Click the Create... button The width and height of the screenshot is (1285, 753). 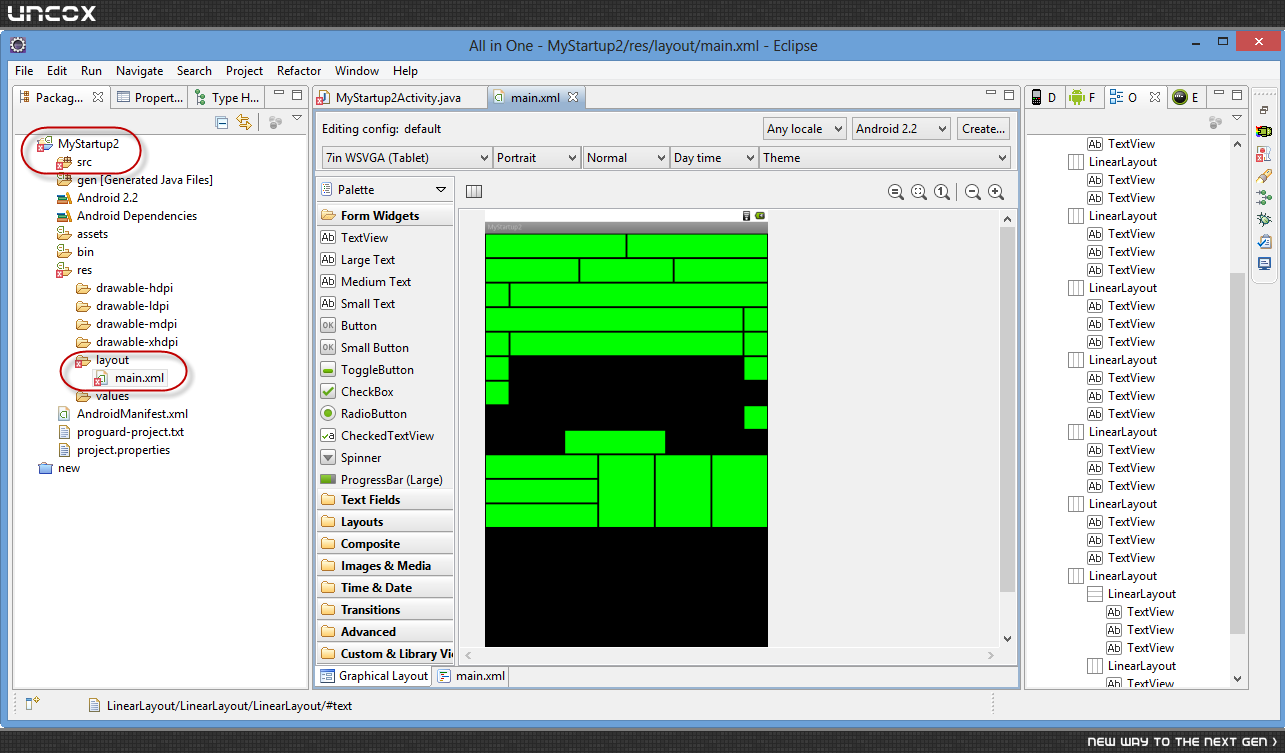click(983, 128)
